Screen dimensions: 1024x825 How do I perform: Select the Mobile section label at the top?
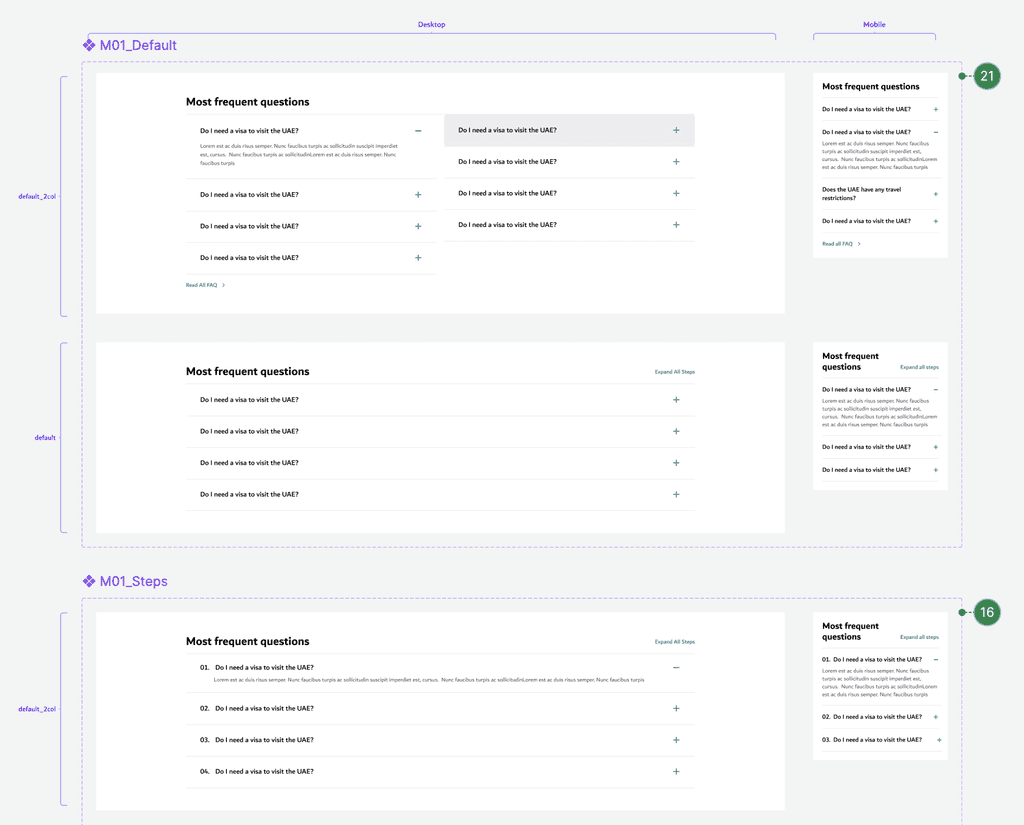874,24
